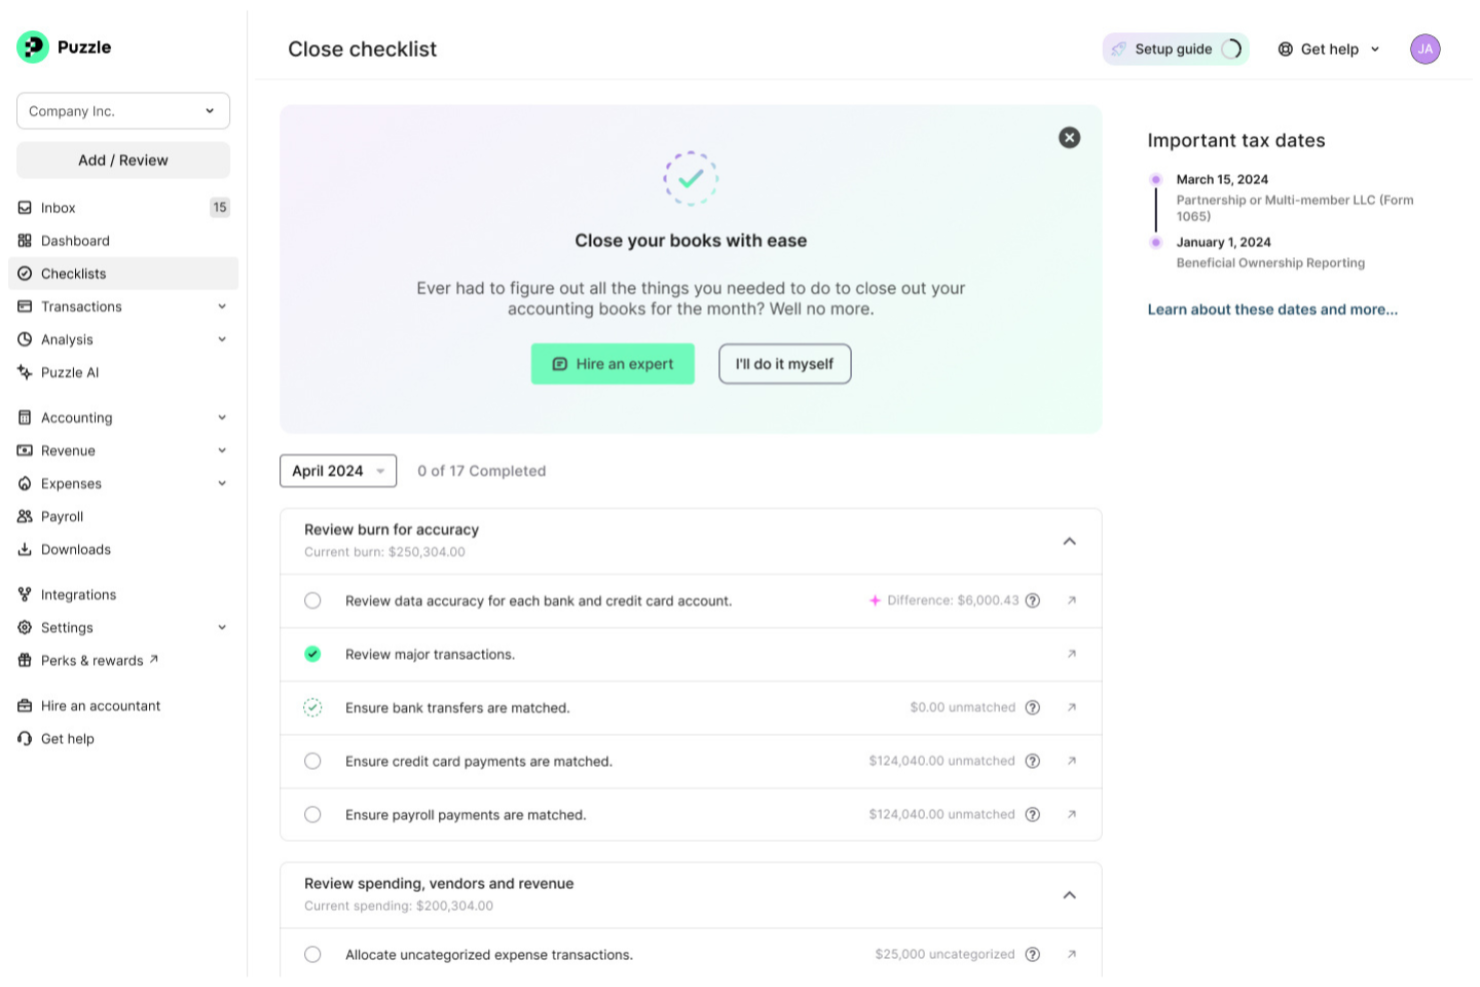Switch to the Checklists section
This screenshot has width=1480, height=987.
(73, 273)
